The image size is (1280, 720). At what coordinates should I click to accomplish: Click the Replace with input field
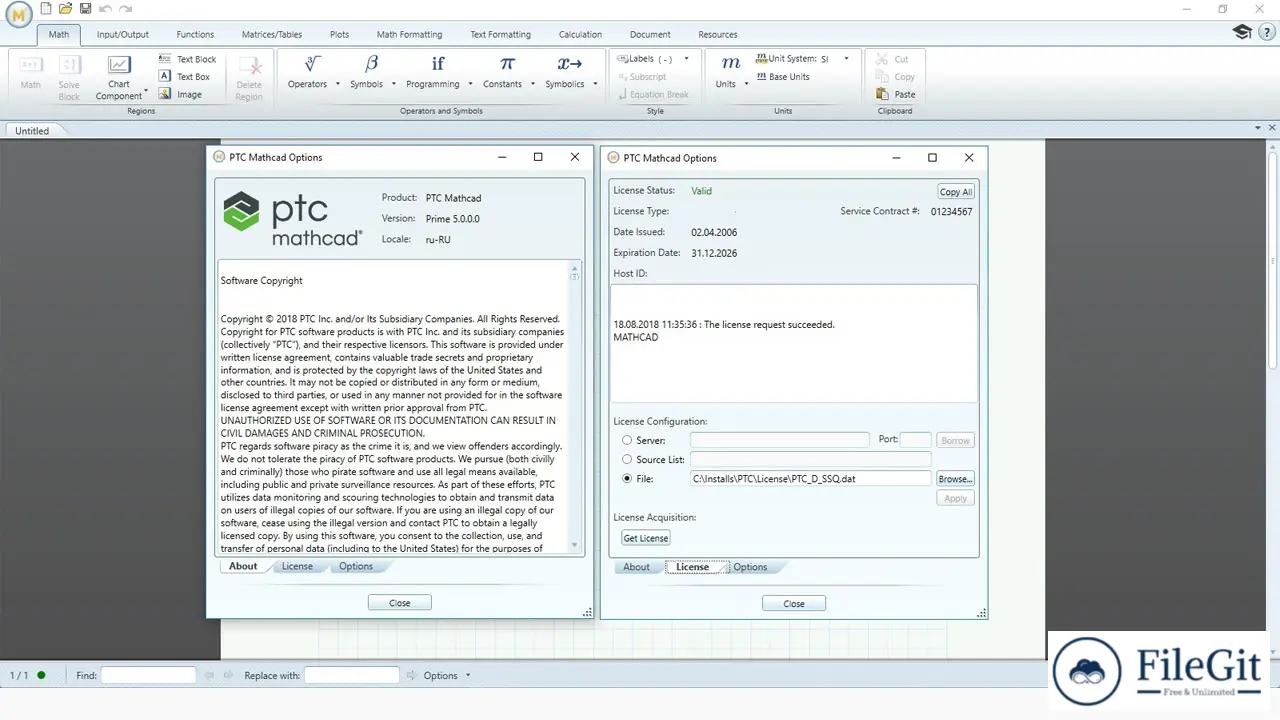(352, 676)
